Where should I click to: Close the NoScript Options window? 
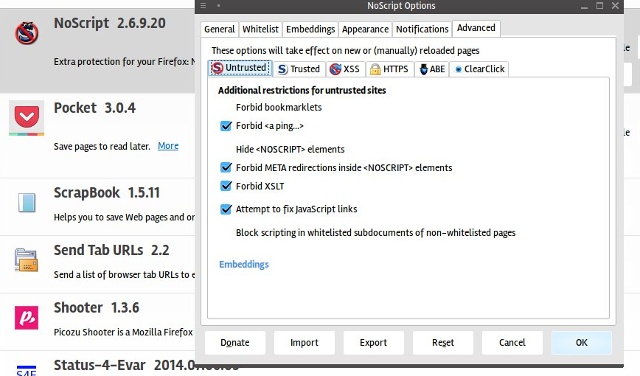[x=615, y=6]
